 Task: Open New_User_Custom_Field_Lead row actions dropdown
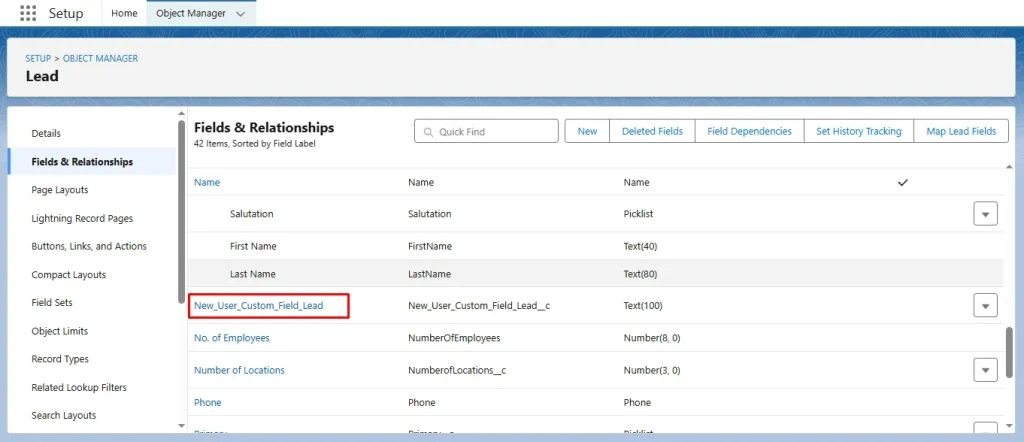point(985,306)
